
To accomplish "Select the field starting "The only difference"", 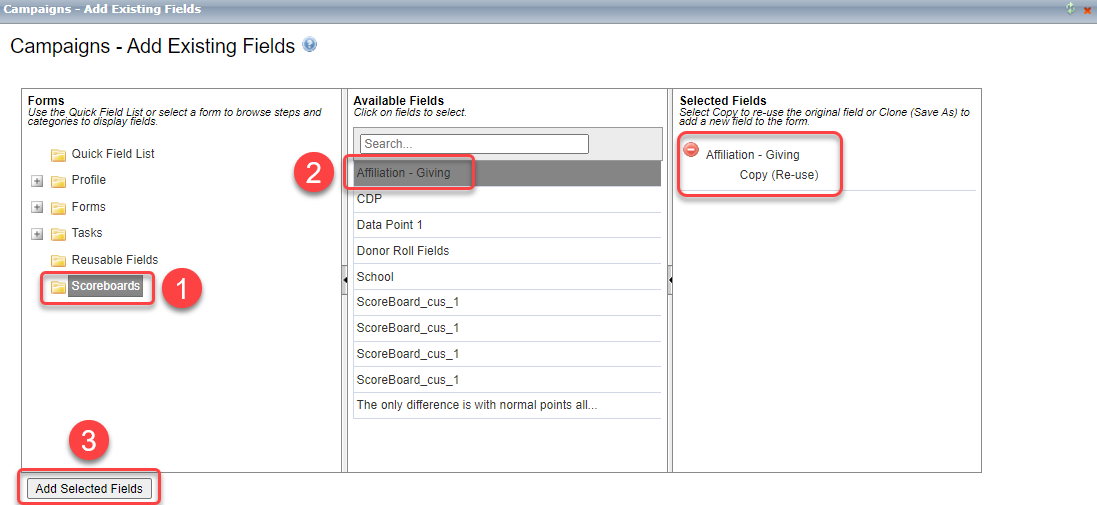I will click(x=476, y=405).
